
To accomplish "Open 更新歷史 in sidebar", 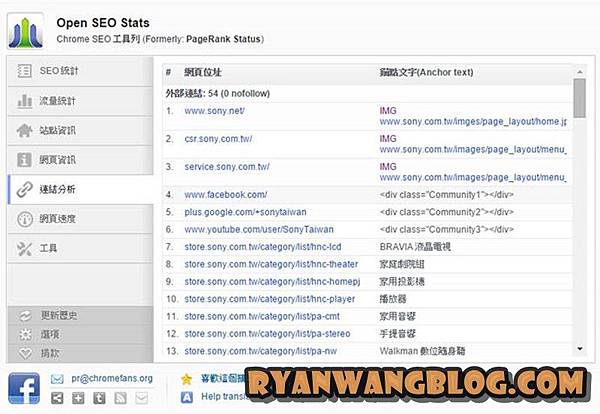I will 80,316.
